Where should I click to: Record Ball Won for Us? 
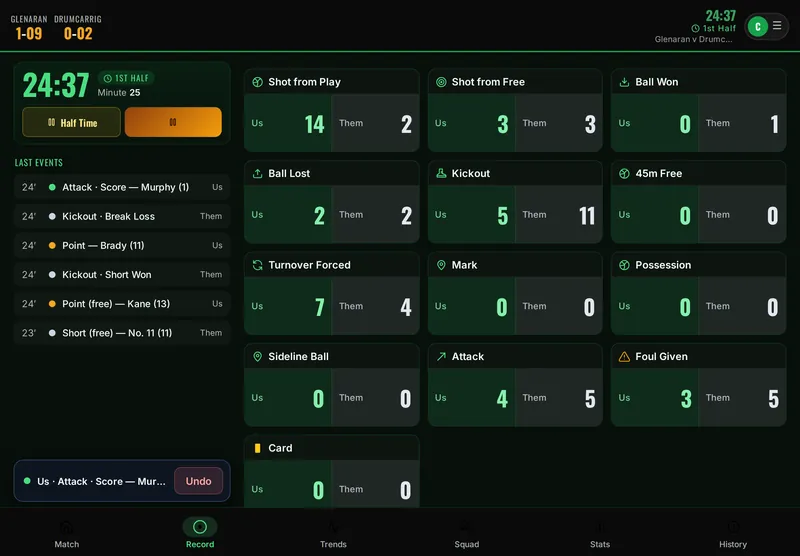[655, 123]
